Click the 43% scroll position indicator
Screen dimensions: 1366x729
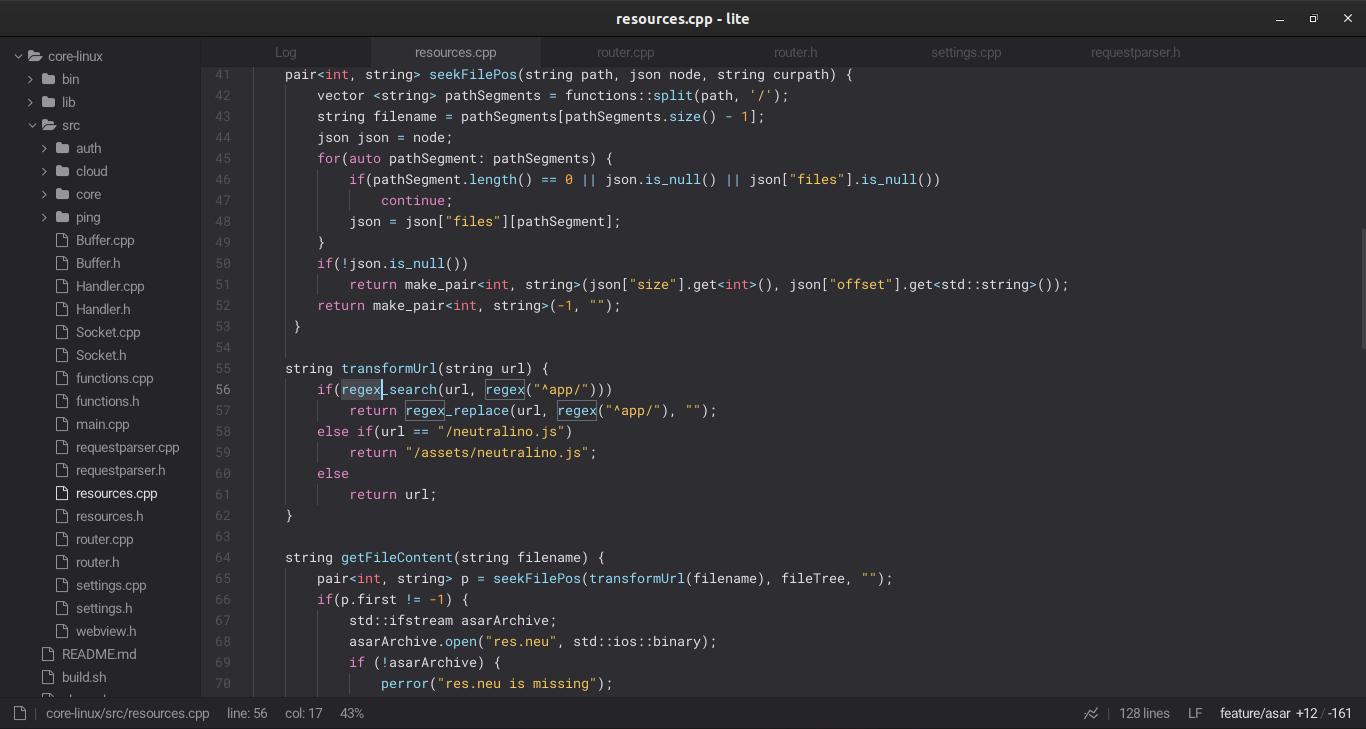tap(352, 713)
